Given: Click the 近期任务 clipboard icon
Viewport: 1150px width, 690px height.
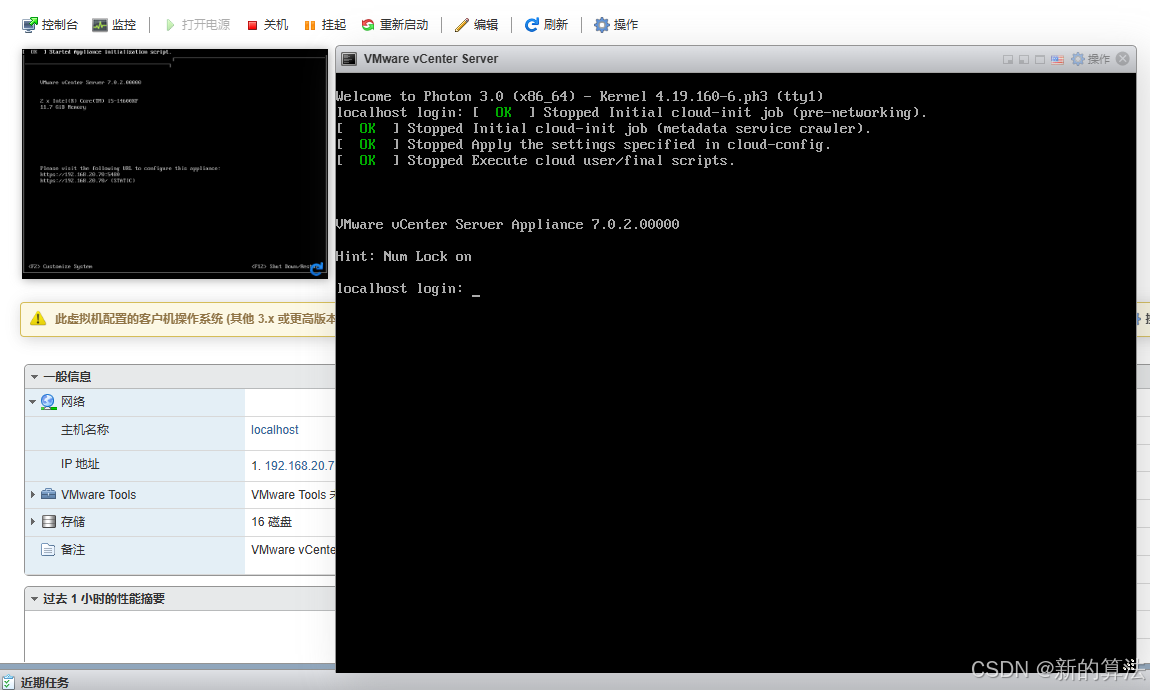Looking at the screenshot, I should [x=8, y=682].
